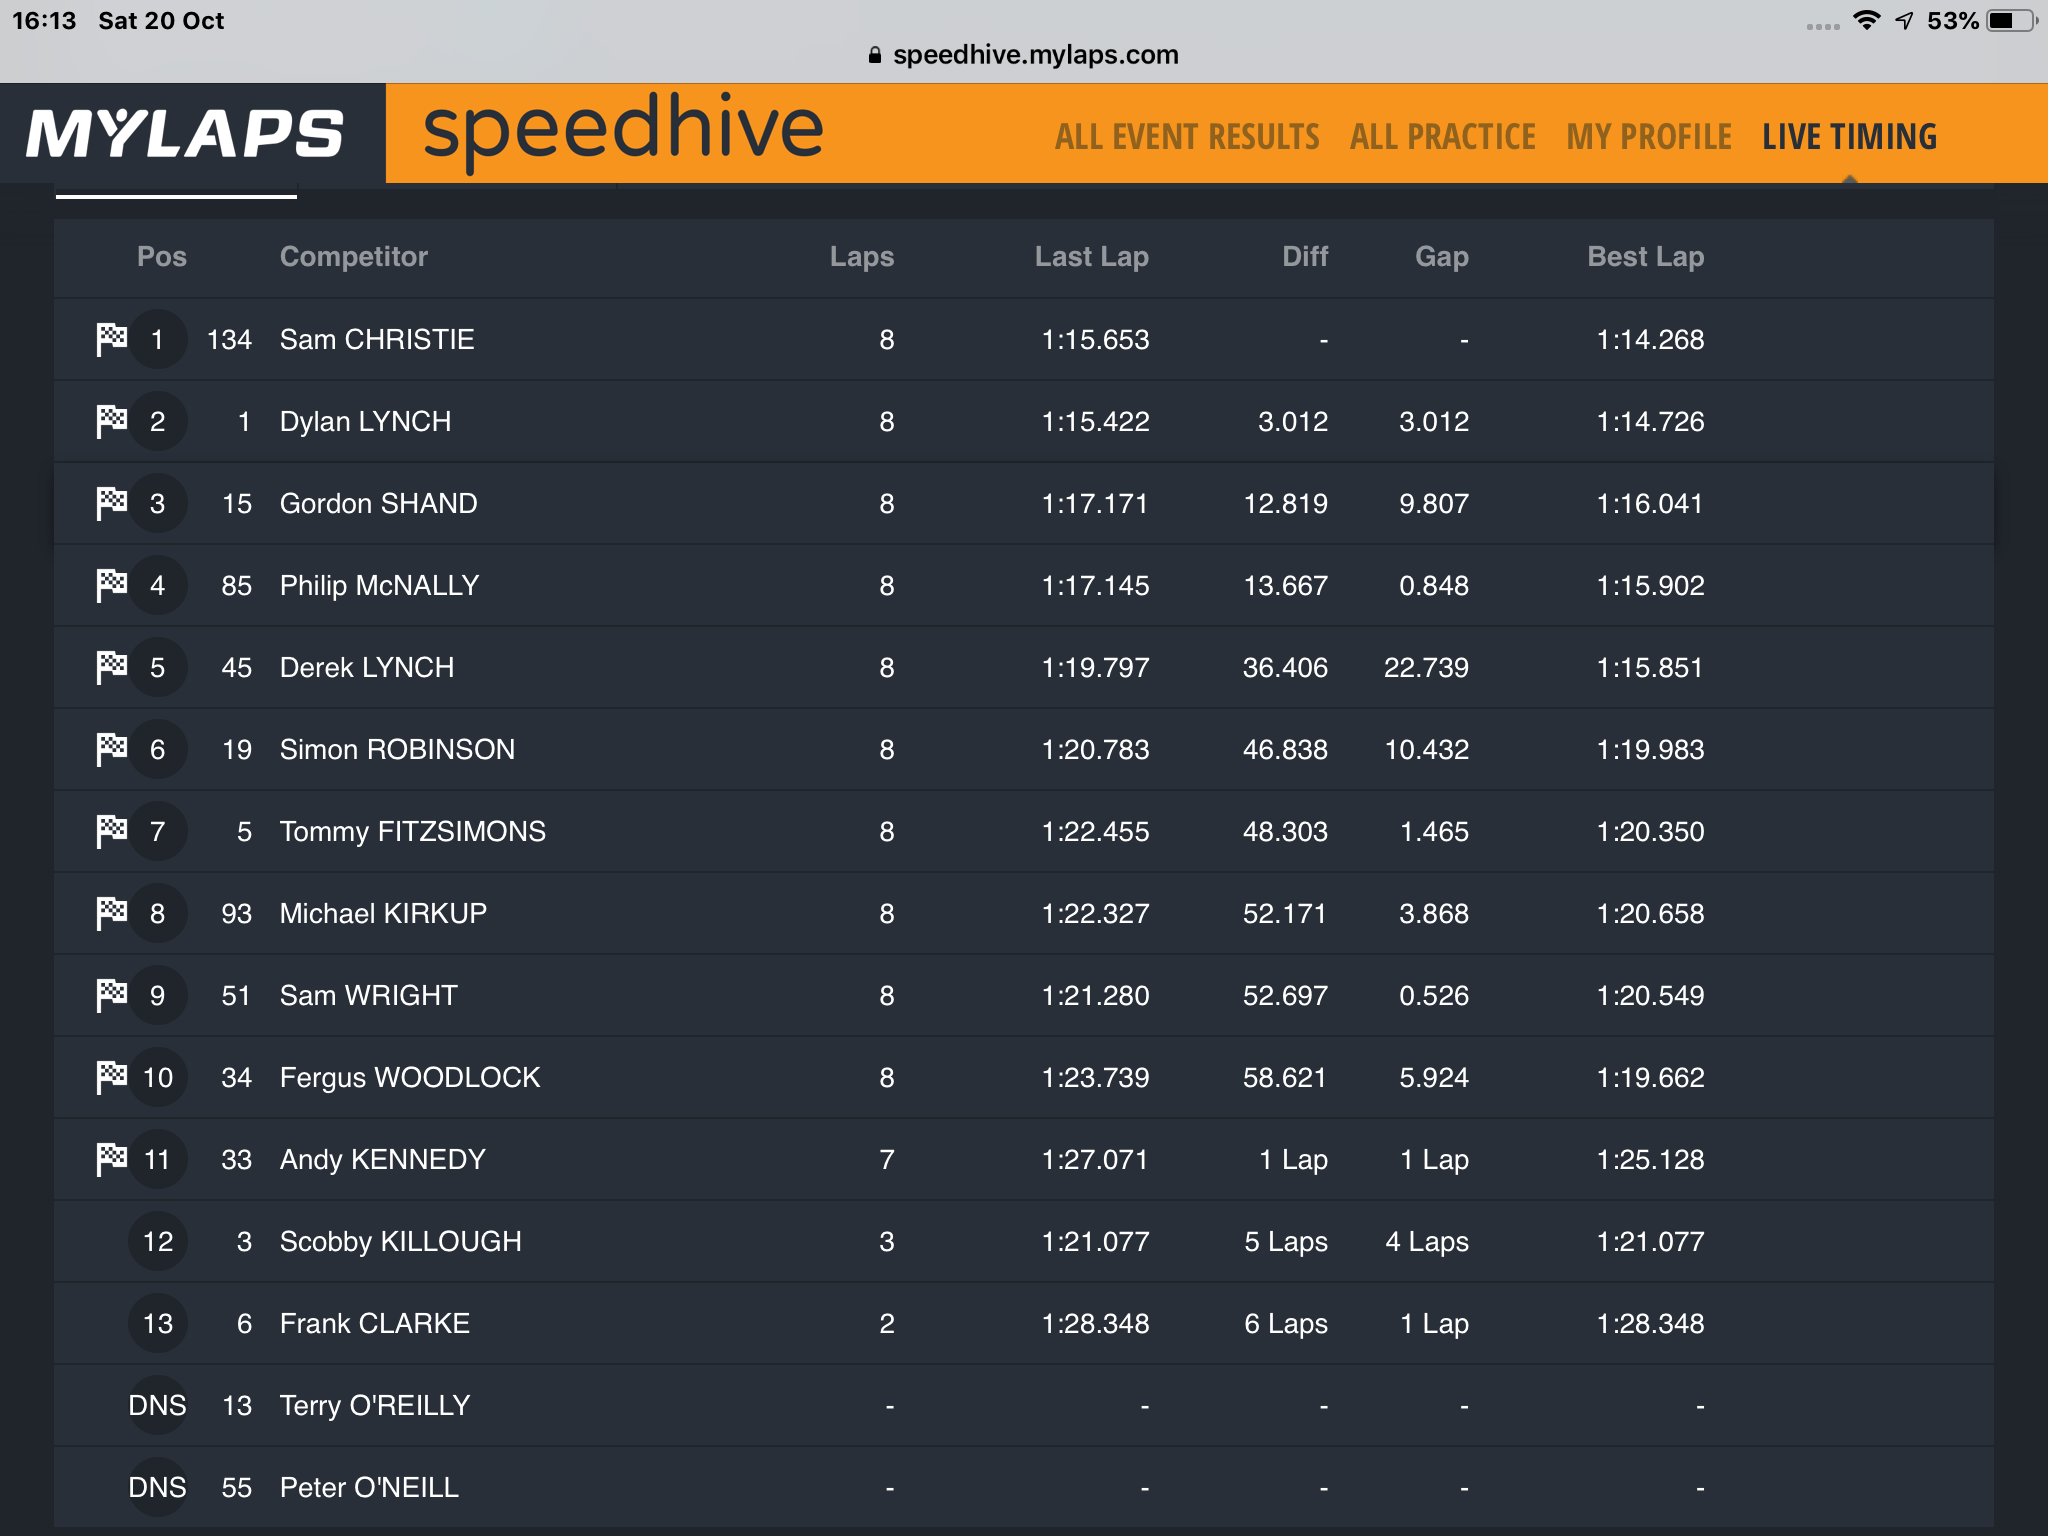
Task: Select competitor Philip McNALLY
Action: [x=379, y=585]
